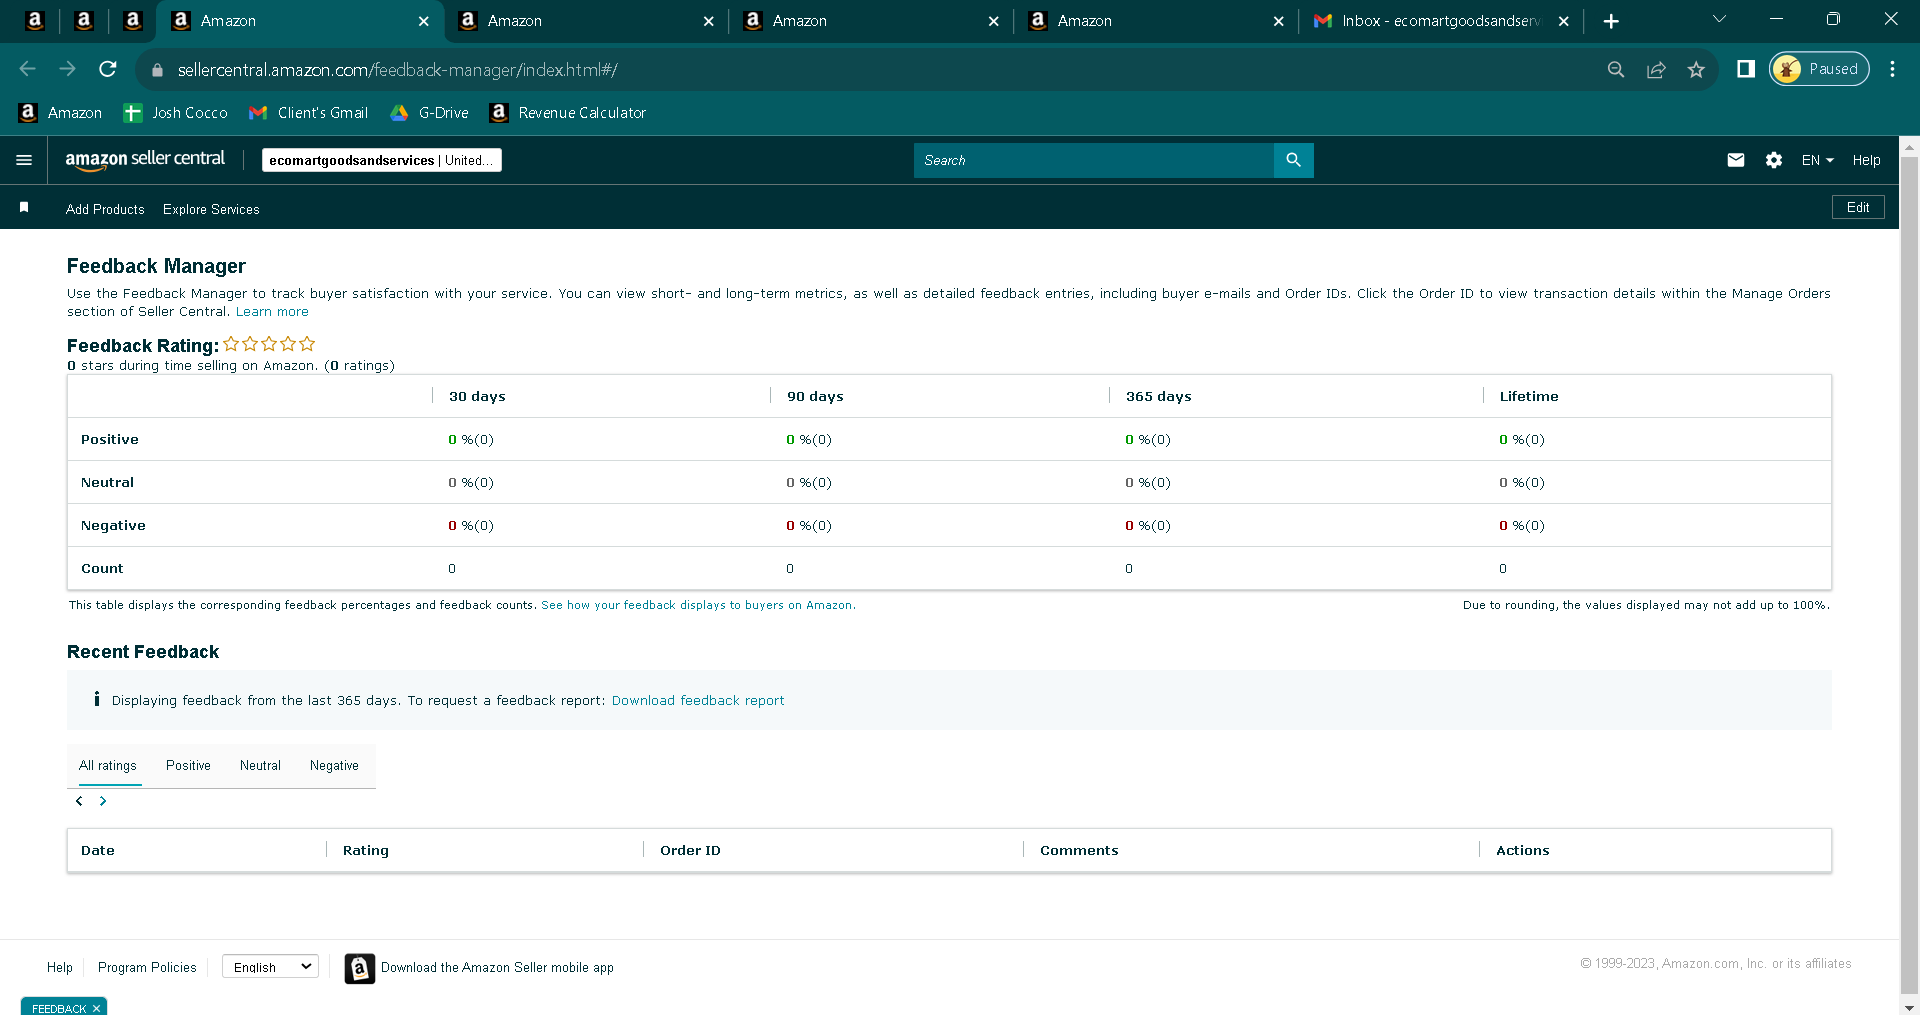Select the Neutral feedback tab

(260, 766)
